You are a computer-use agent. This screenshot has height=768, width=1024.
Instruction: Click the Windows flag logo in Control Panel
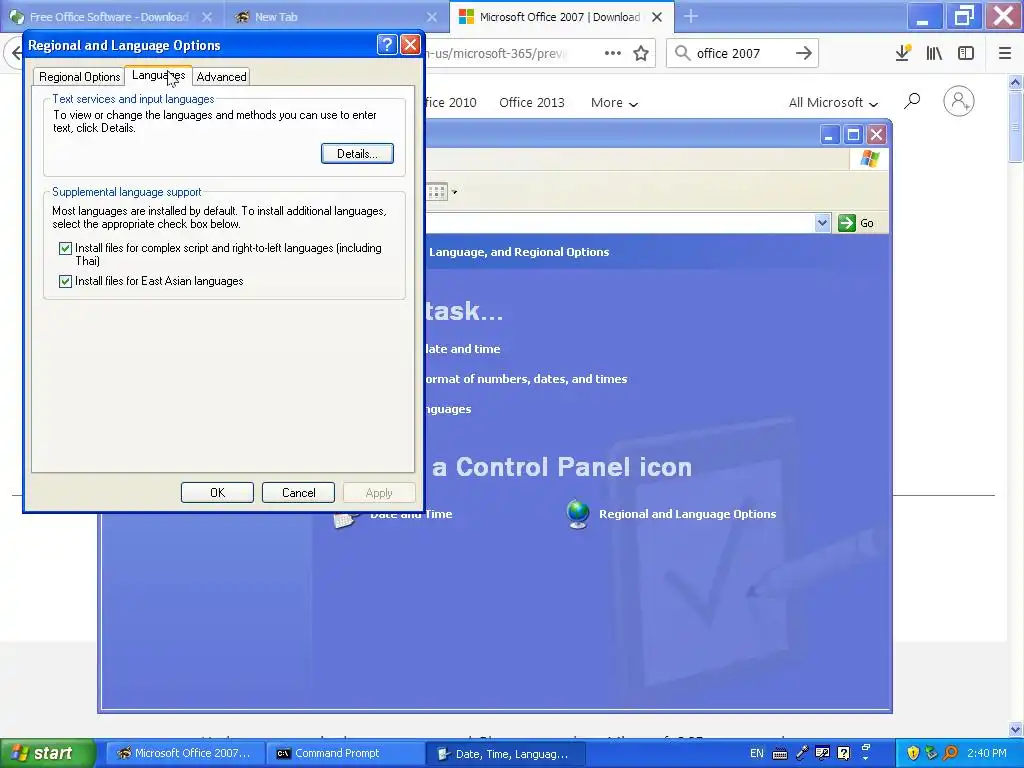(x=869, y=158)
